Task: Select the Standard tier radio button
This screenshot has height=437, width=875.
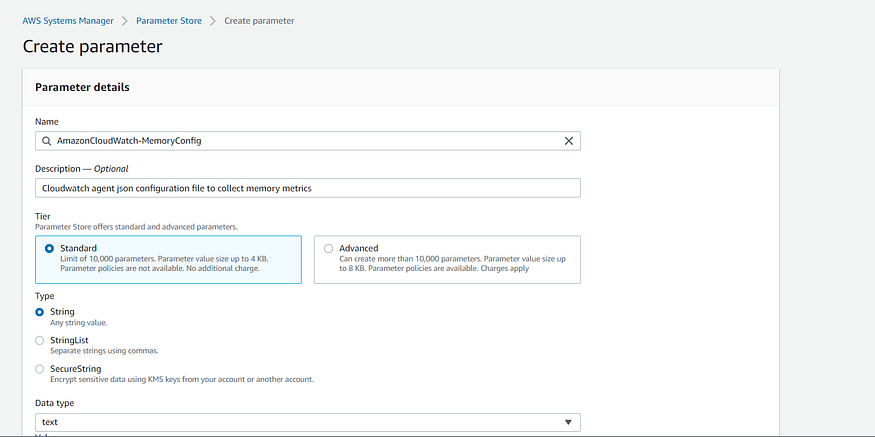Action: coord(49,248)
